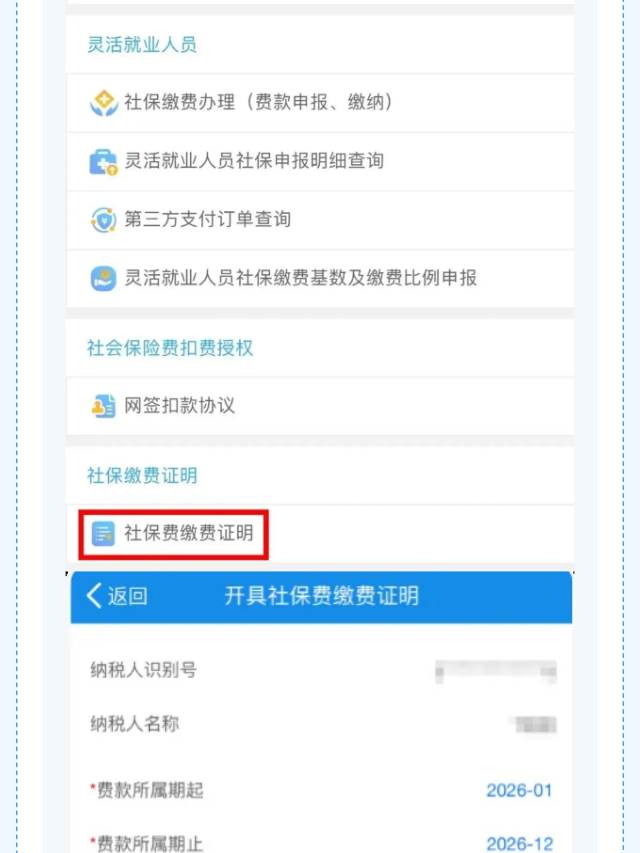Select 第三方支付订单查询 entry
This screenshot has width=640, height=853.
tap(208, 219)
